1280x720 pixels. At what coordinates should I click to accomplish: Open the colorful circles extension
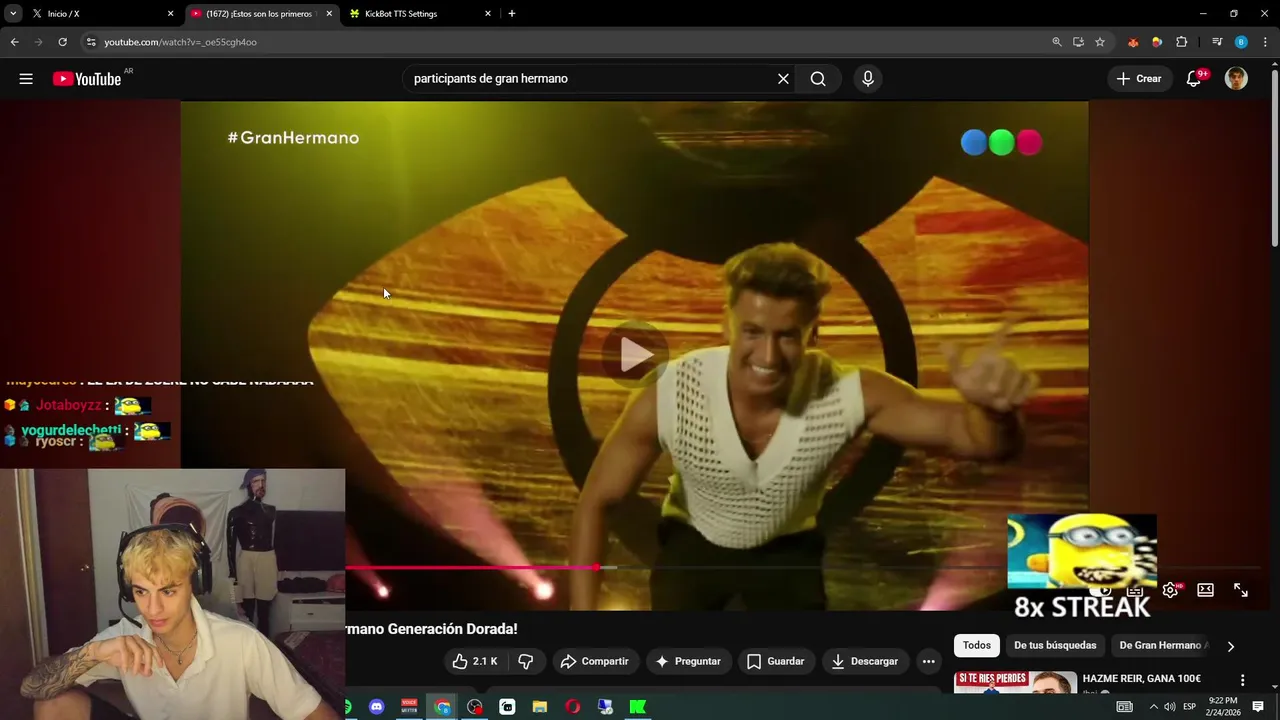click(x=1157, y=42)
